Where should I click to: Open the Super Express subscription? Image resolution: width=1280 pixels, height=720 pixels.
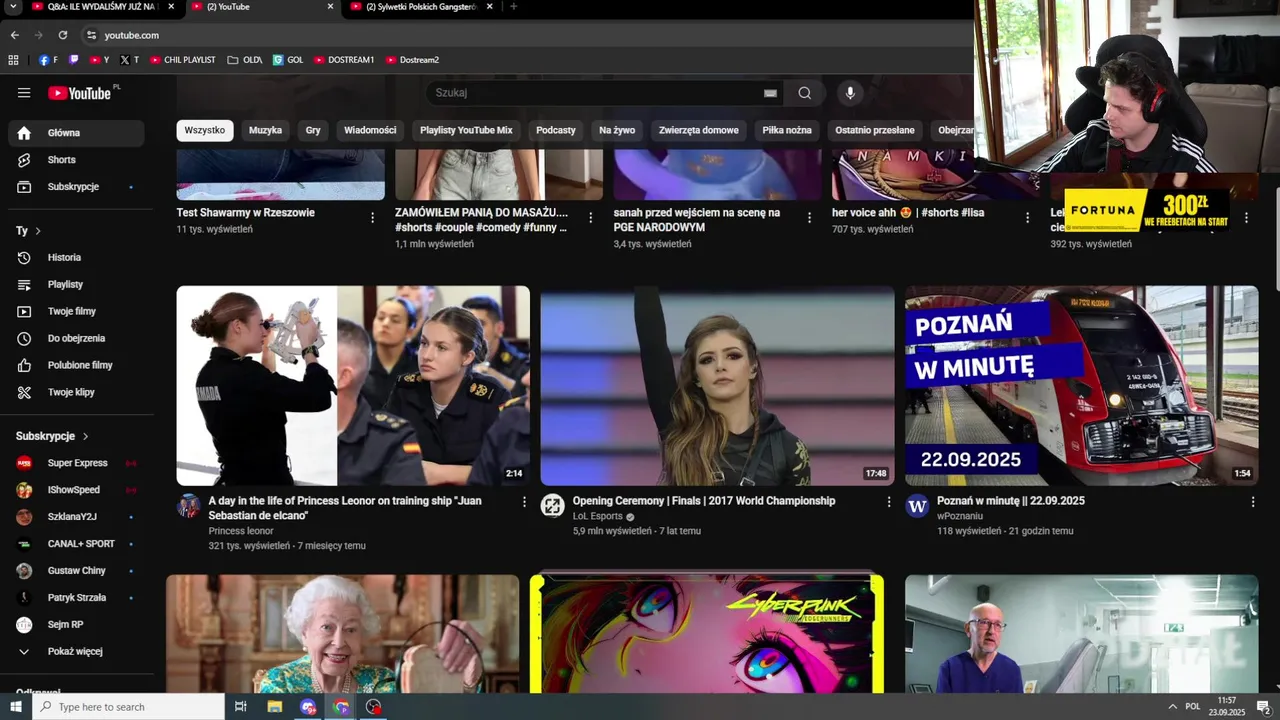pyautogui.click(x=77, y=463)
